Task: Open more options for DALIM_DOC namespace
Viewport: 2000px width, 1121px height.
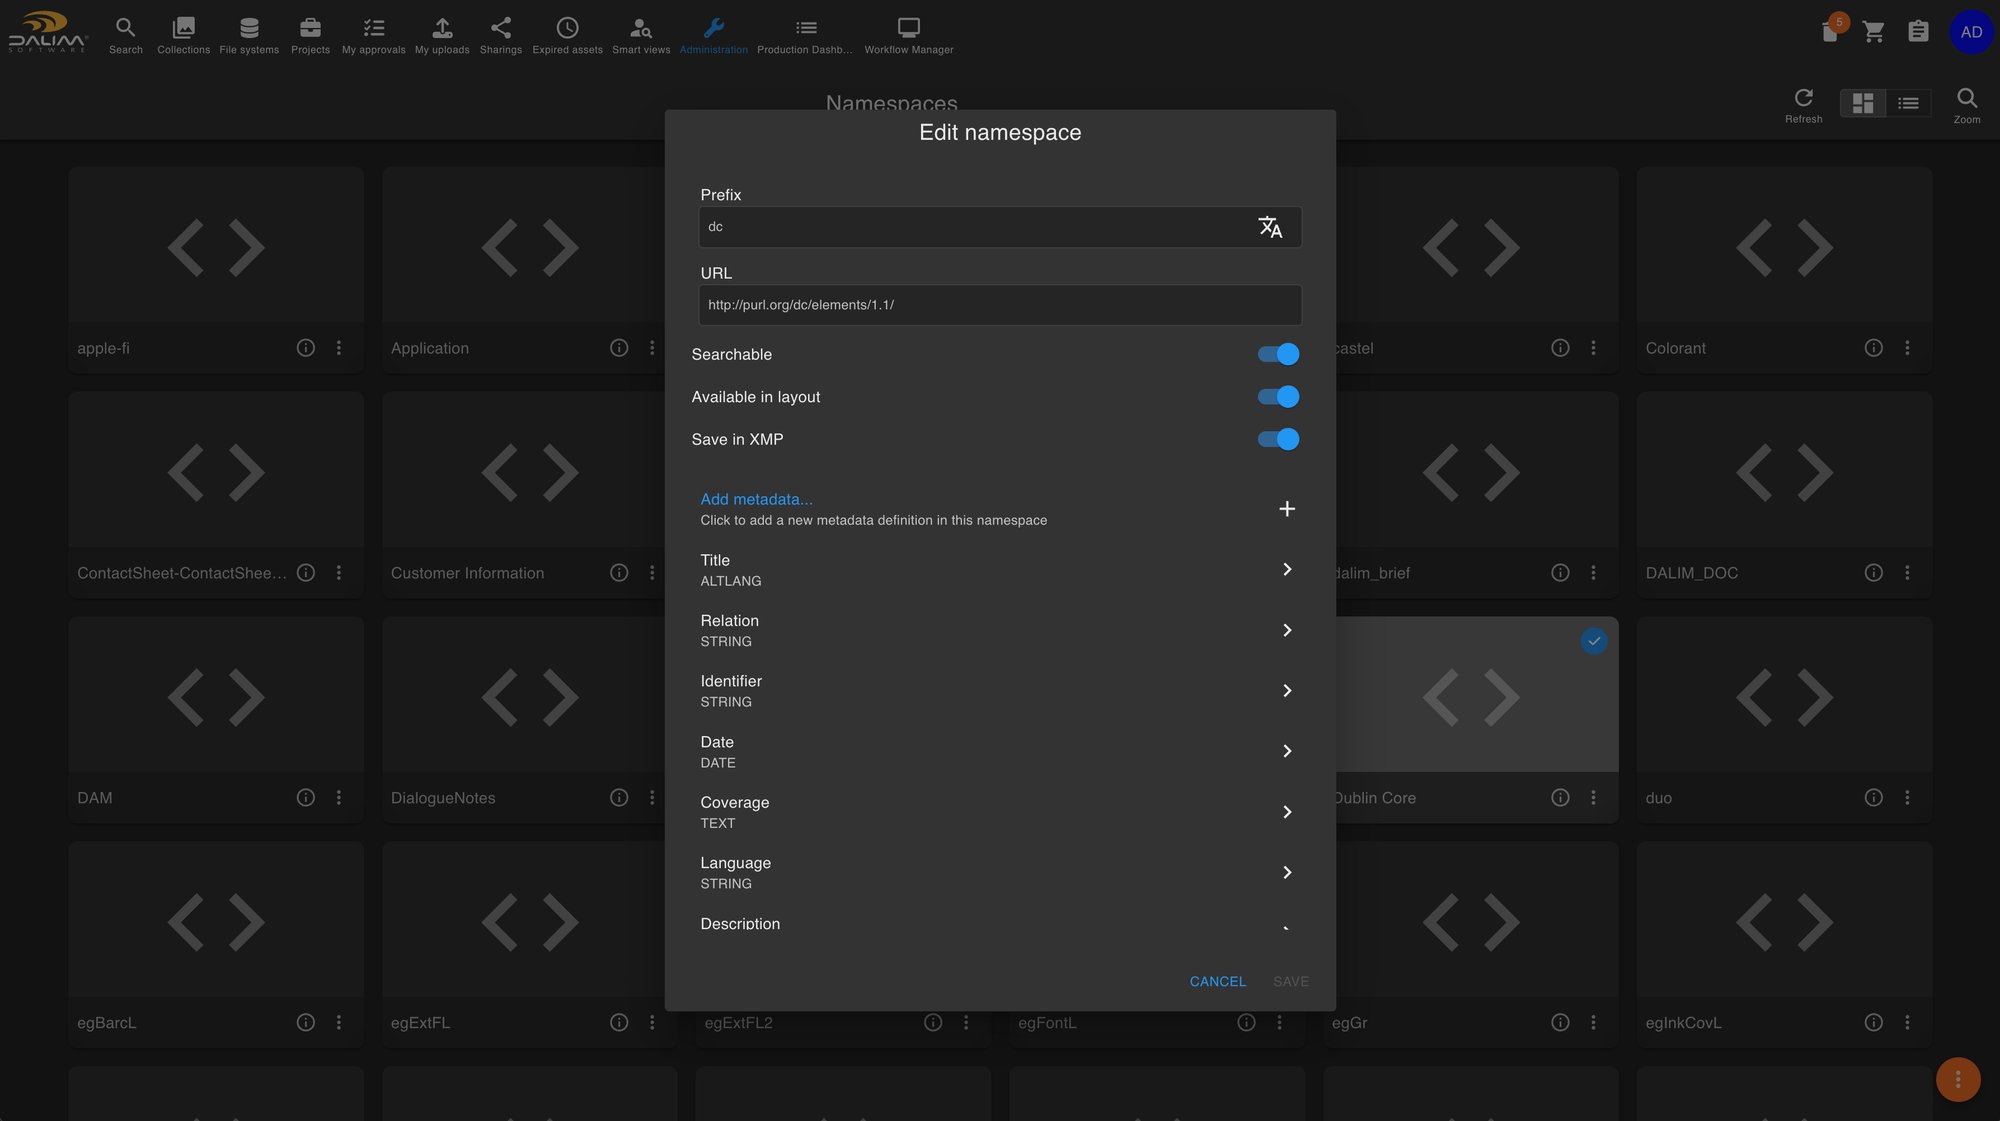Action: click(x=1907, y=573)
